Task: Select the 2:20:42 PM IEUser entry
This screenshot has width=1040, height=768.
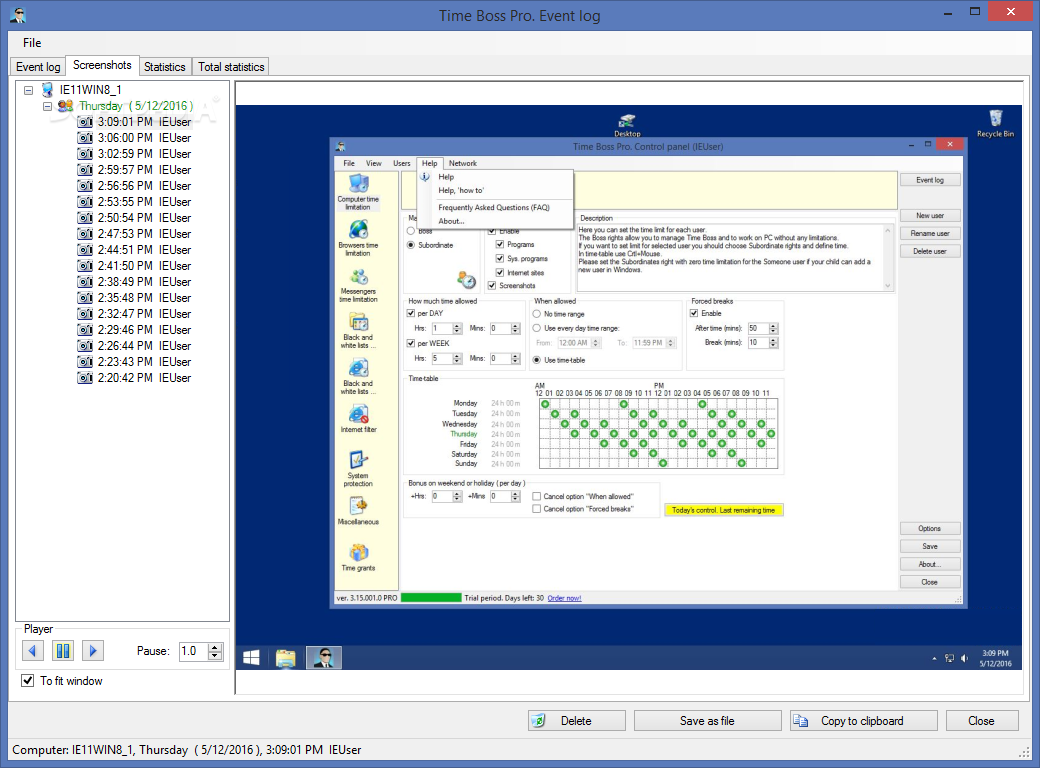Action: pyautogui.click(x=144, y=378)
